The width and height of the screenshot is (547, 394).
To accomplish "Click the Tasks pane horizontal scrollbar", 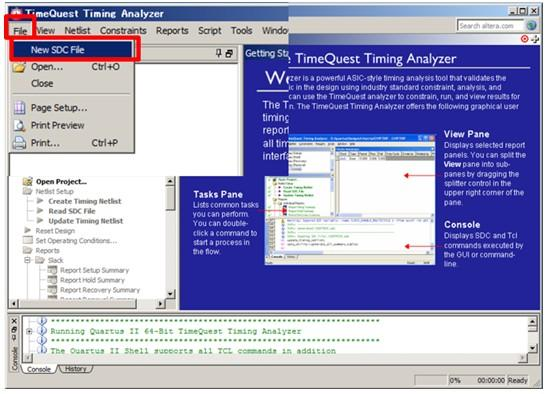I will 87,303.
